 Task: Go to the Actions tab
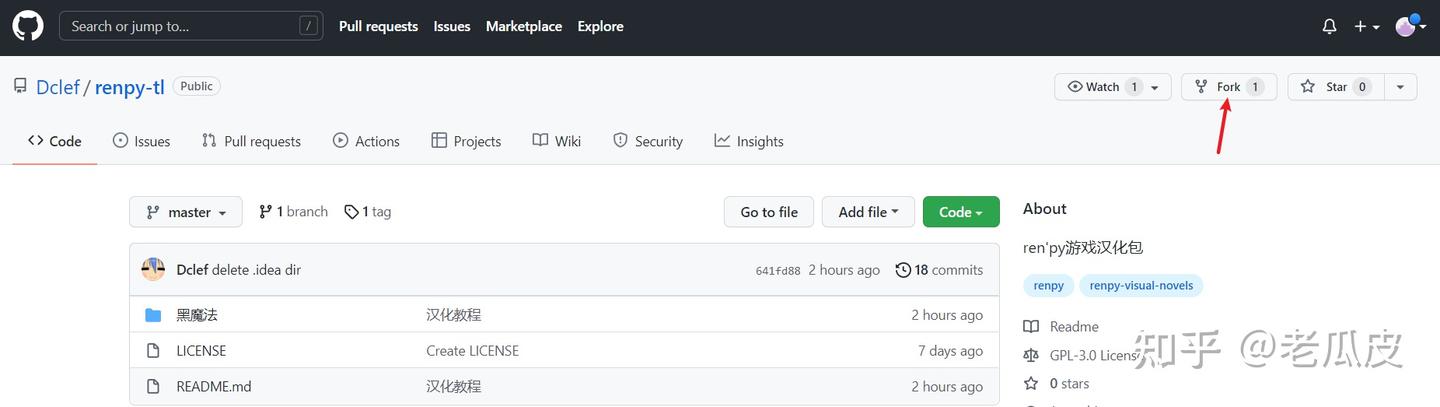(x=366, y=141)
